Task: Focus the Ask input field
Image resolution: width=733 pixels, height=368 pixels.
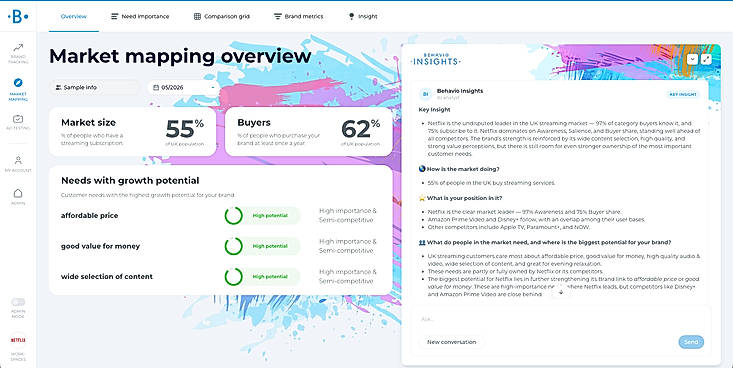Action: click(x=561, y=319)
